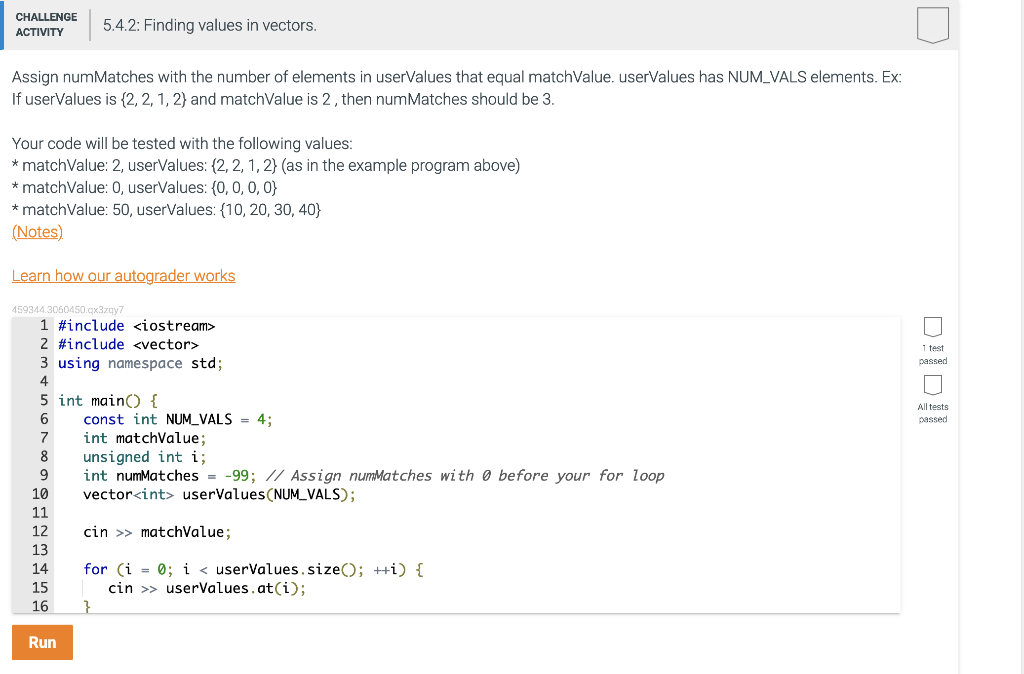The image size is (1024, 674).
Task: Click the #include <iostream> line
Action: click(x=135, y=325)
